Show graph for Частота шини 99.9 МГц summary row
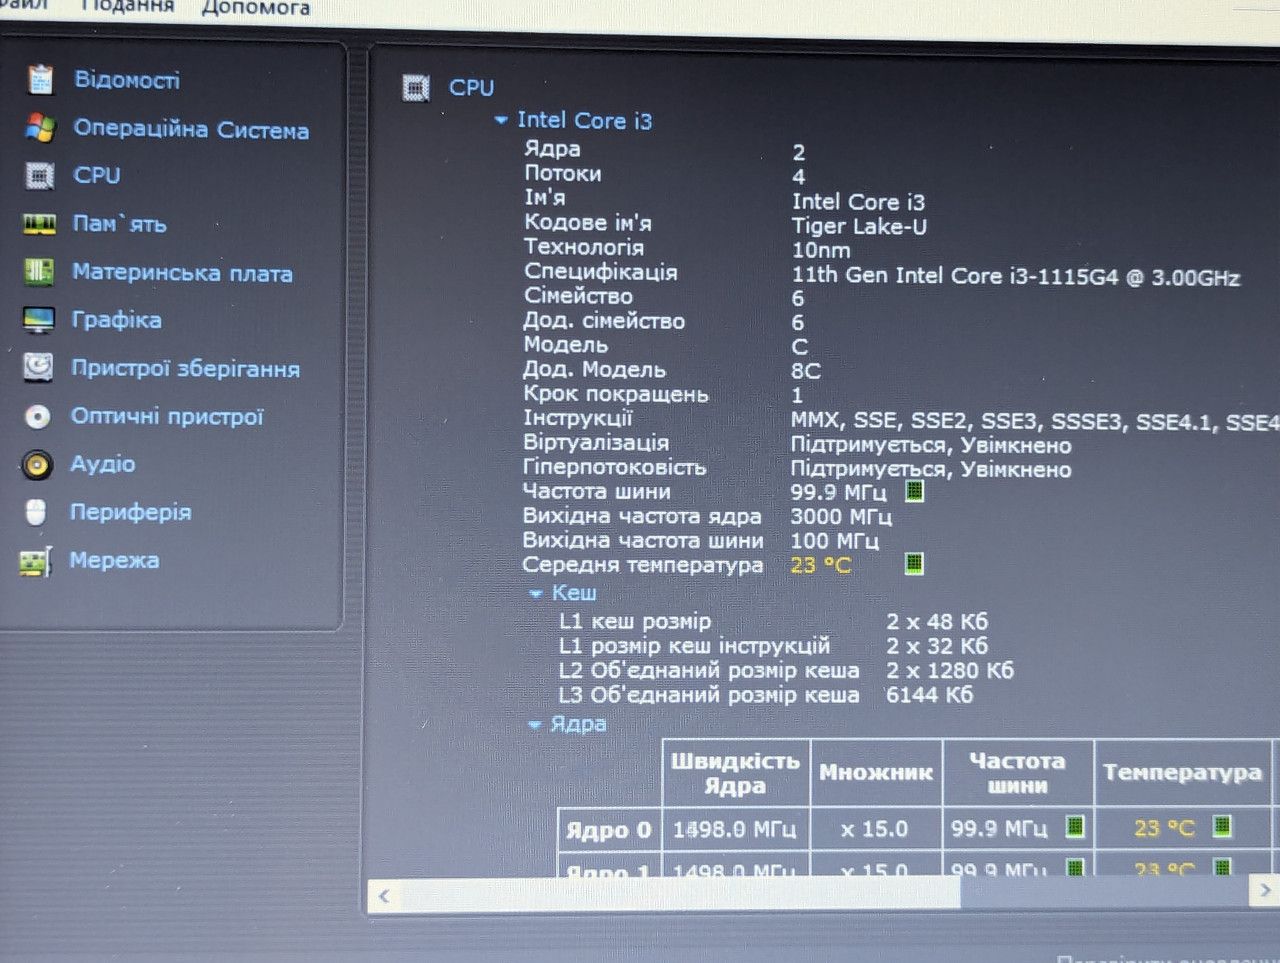The width and height of the screenshot is (1280, 963). [x=914, y=491]
